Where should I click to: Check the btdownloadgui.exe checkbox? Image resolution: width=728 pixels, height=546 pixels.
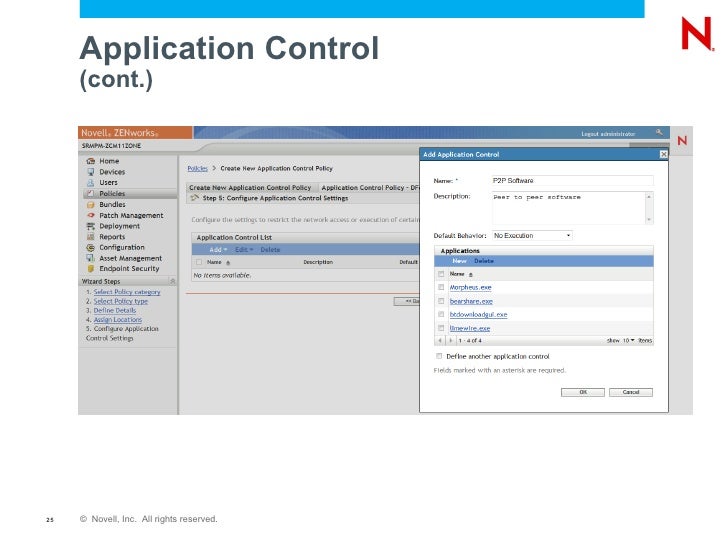click(x=441, y=314)
